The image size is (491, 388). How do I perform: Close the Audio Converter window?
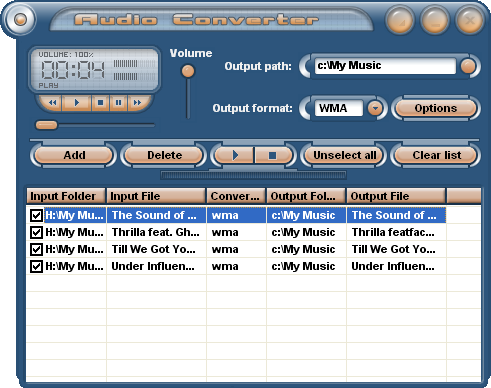coord(470,20)
